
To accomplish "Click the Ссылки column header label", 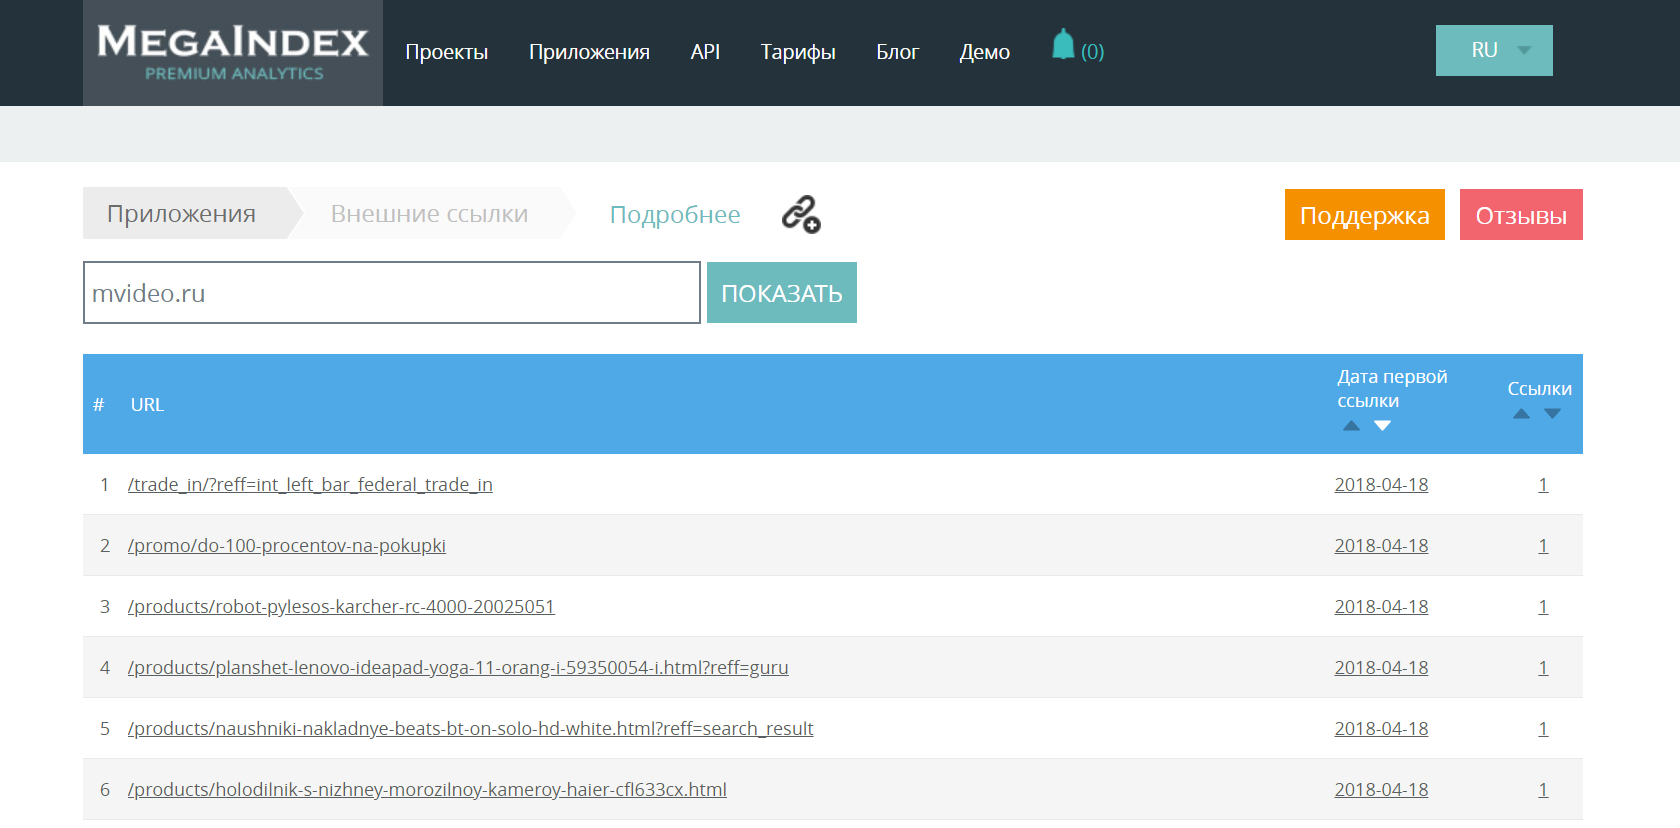I will (1539, 389).
